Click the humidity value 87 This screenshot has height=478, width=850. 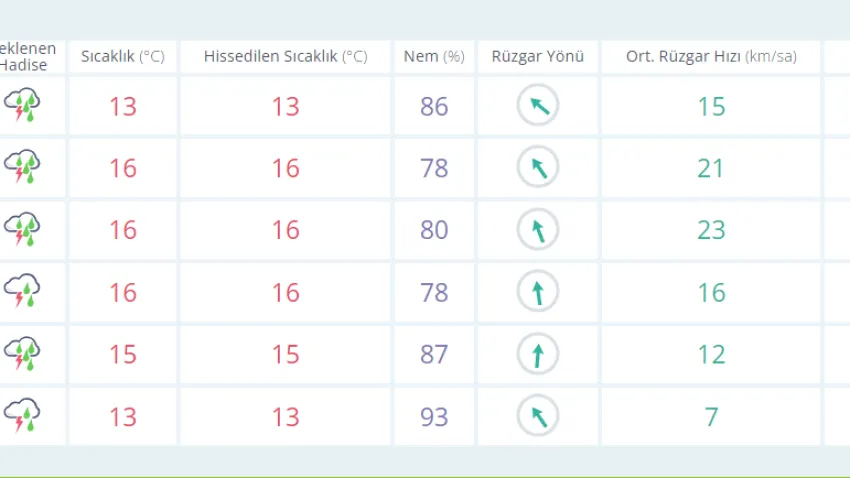[x=434, y=354]
